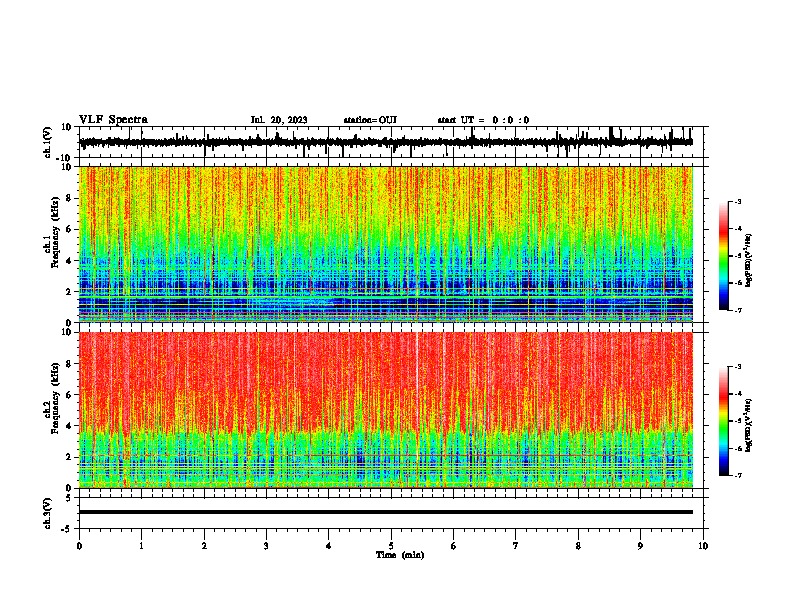Click time axis tick label "6"
Screen dimensions: 792x612
[454, 546]
